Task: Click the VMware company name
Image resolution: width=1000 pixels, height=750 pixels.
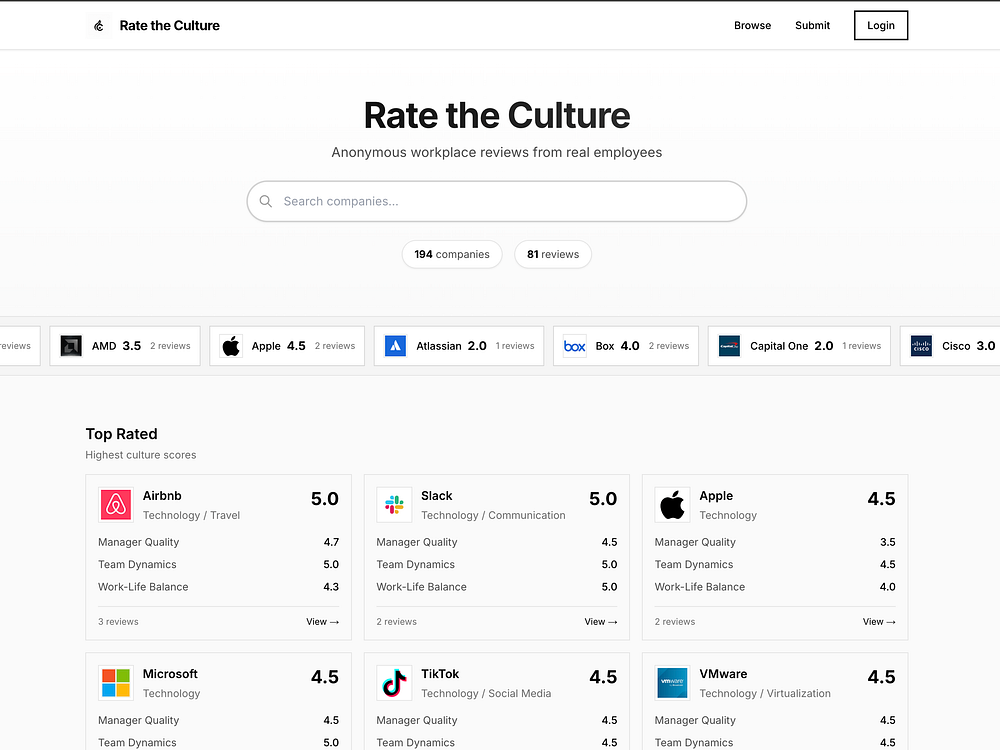Action: tap(723, 674)
